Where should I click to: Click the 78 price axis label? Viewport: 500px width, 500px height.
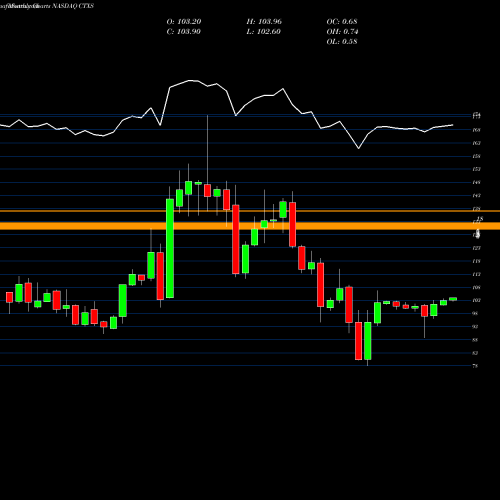(476, 366)
